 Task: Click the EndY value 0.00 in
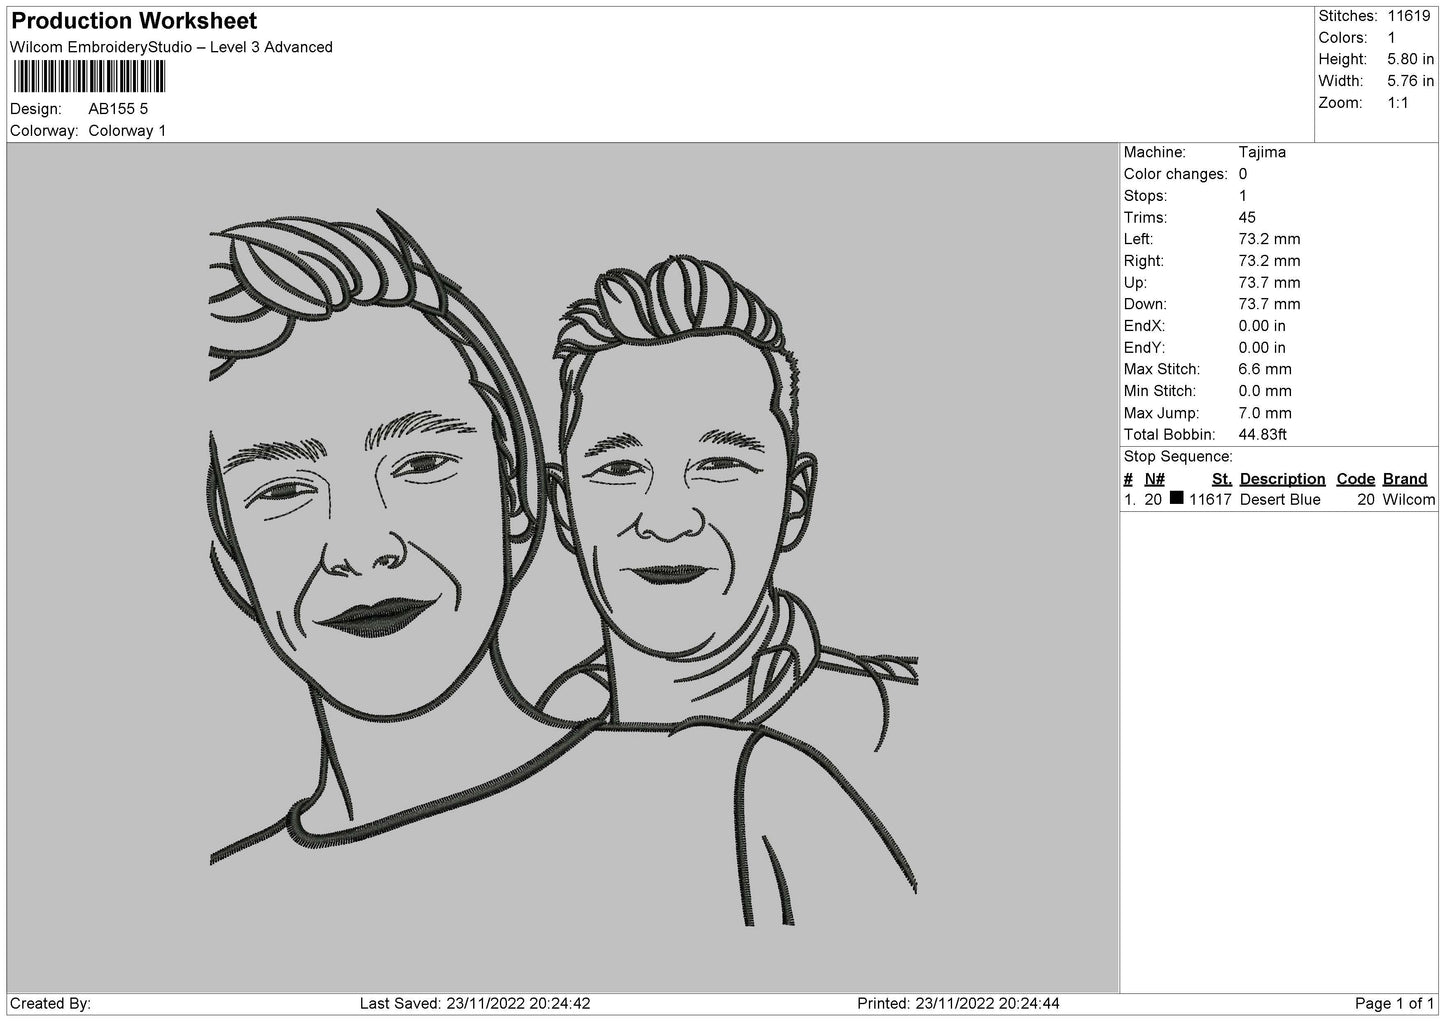(x=1262, y=348)
